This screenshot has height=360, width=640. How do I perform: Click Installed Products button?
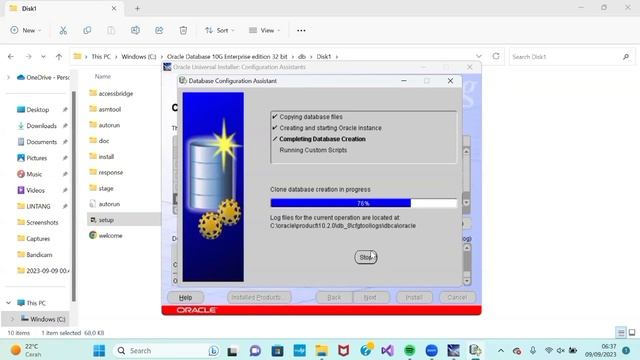point(259,298)
